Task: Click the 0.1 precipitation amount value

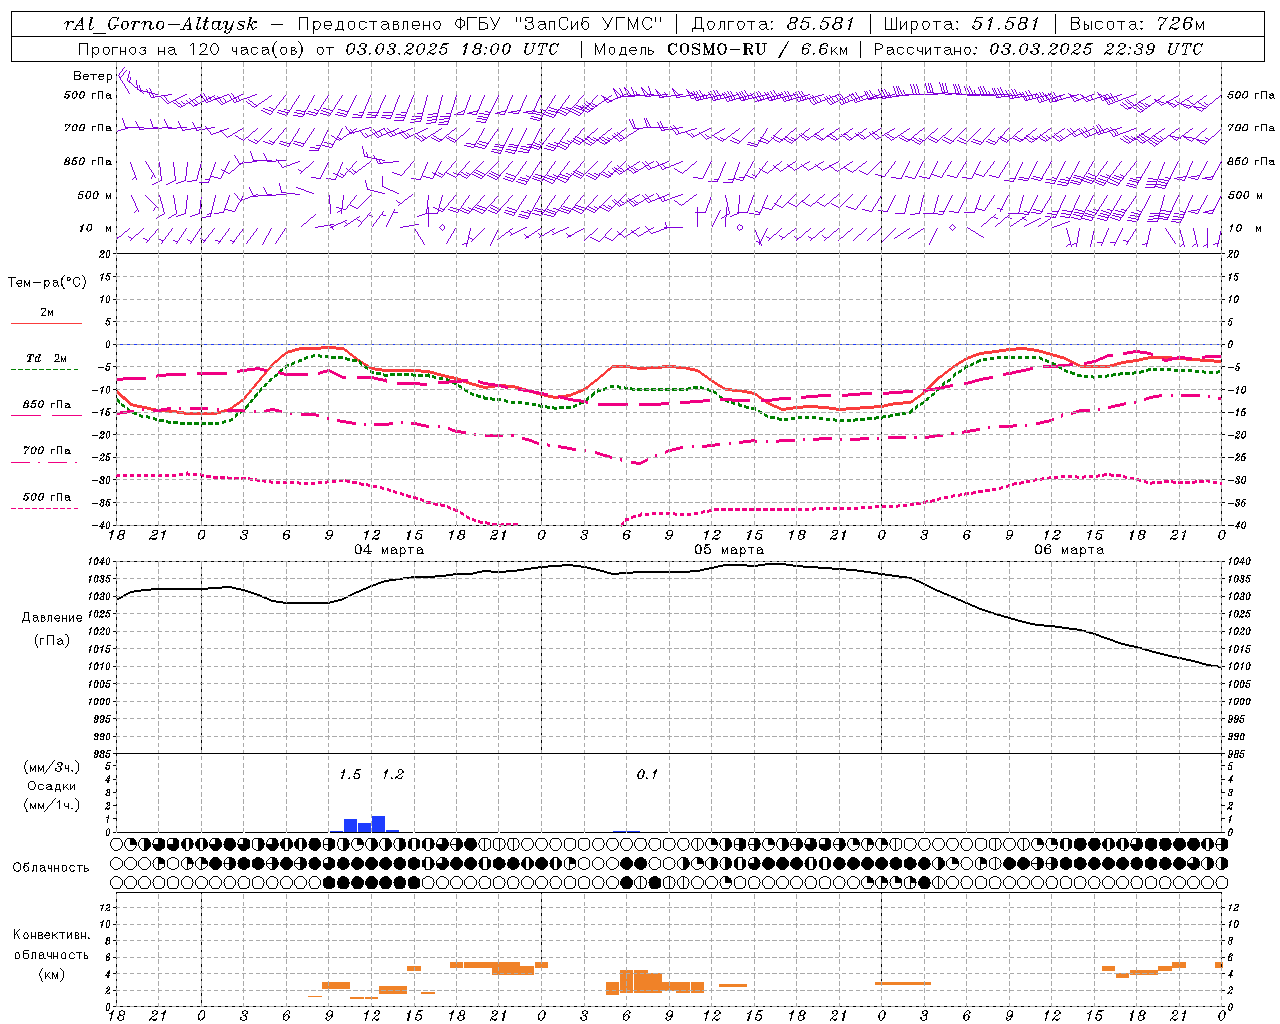Action: pyautogui.click(x=647, y=774)
